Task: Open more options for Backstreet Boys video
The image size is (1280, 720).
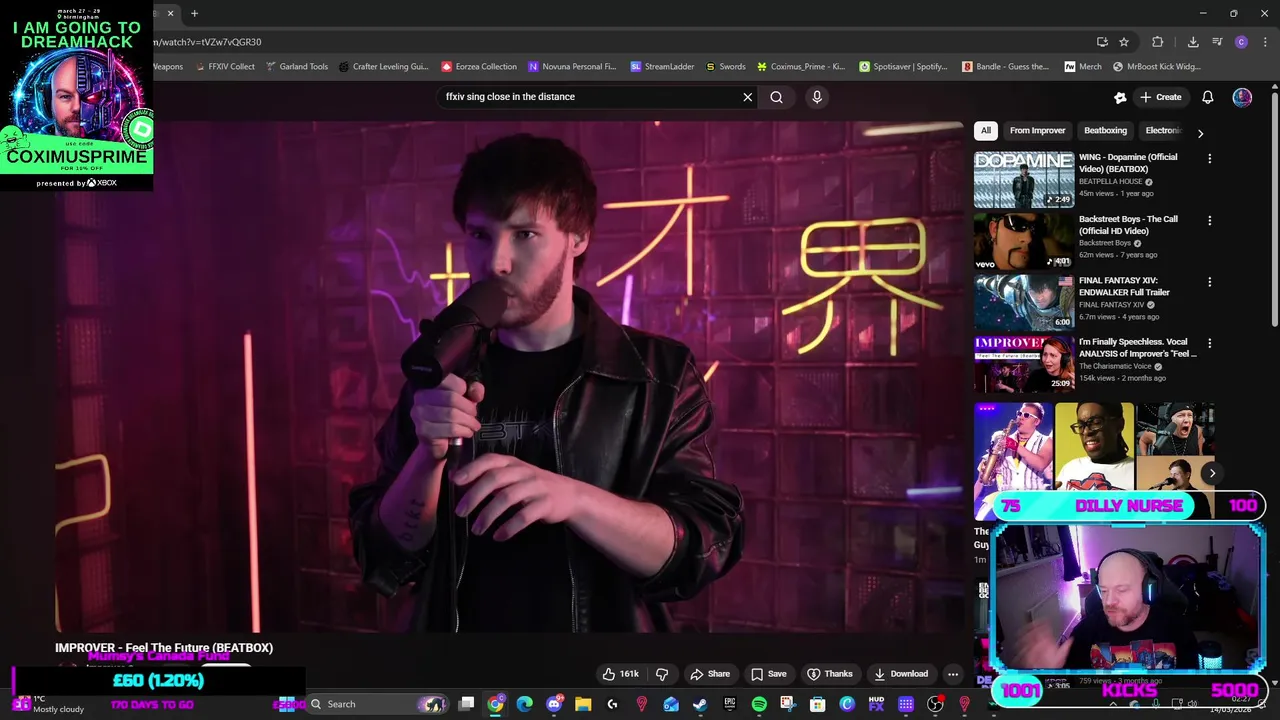Action: tap(1209, 220)
